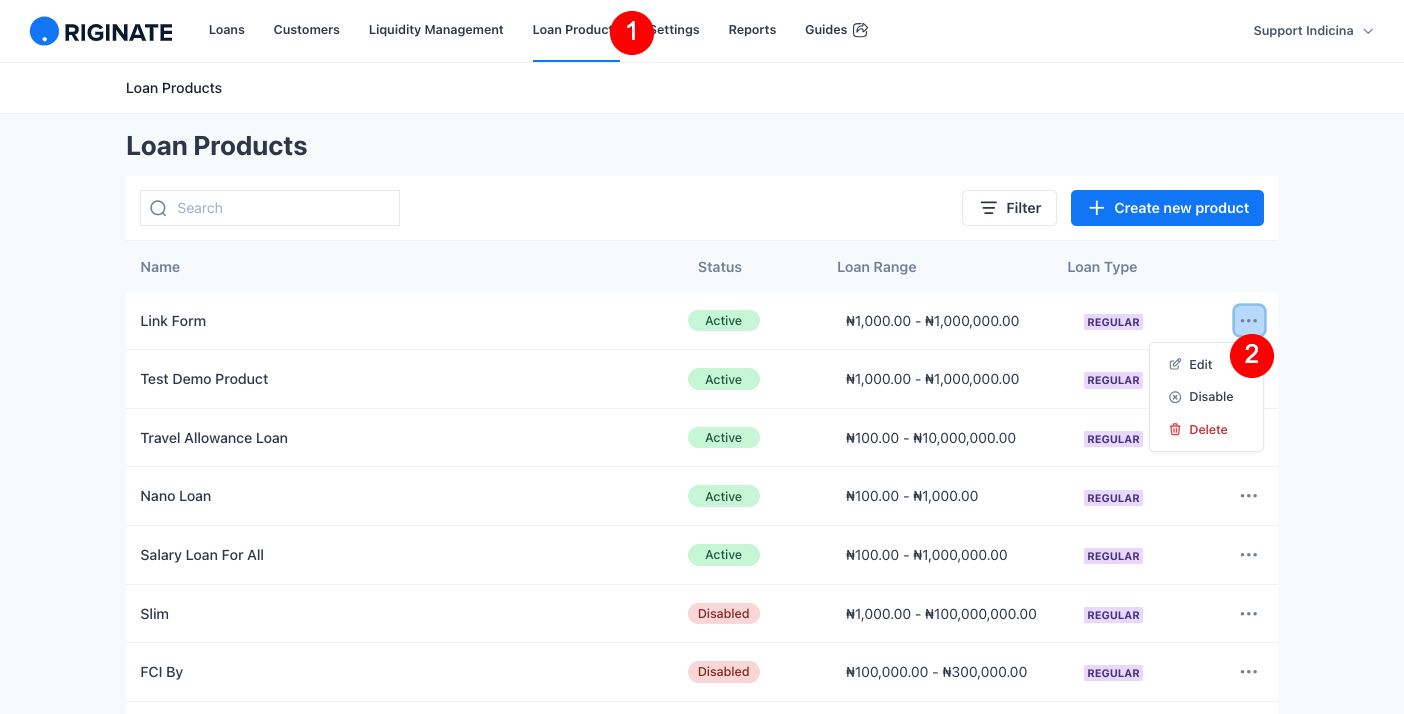
Task: Click the Loan Products page heading
Action: 217,146
